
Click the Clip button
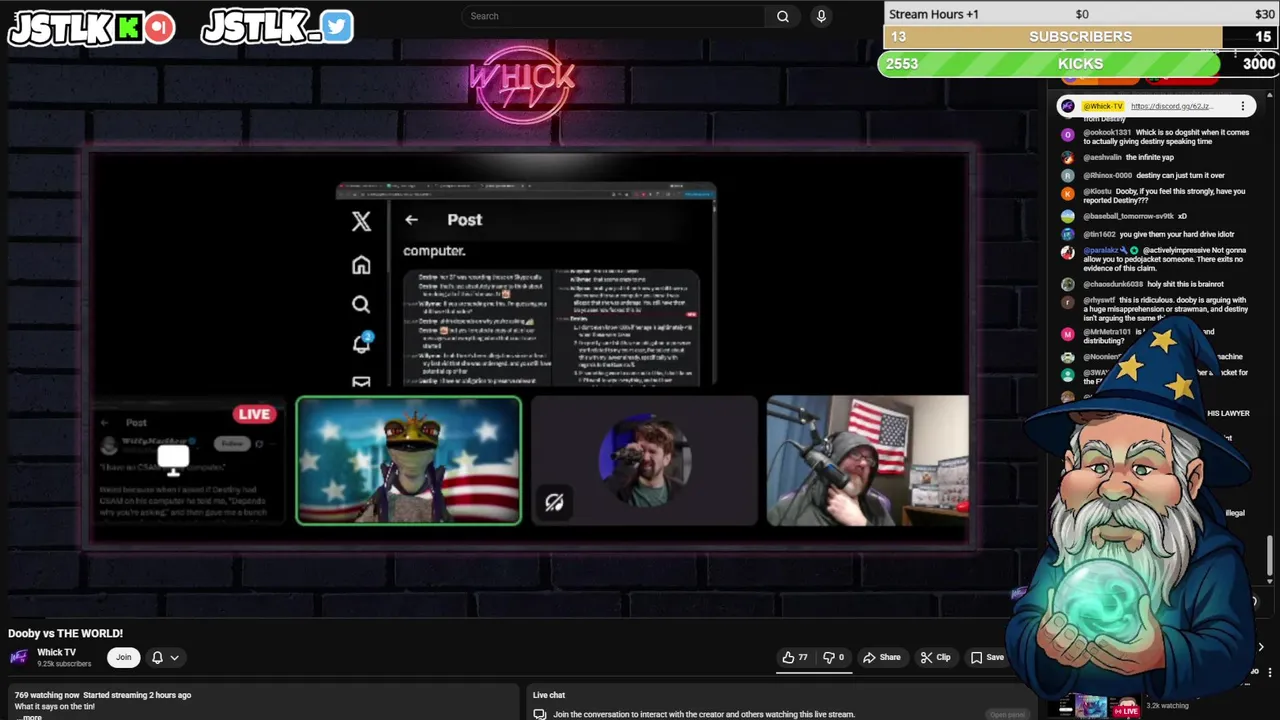coord(936,657)
